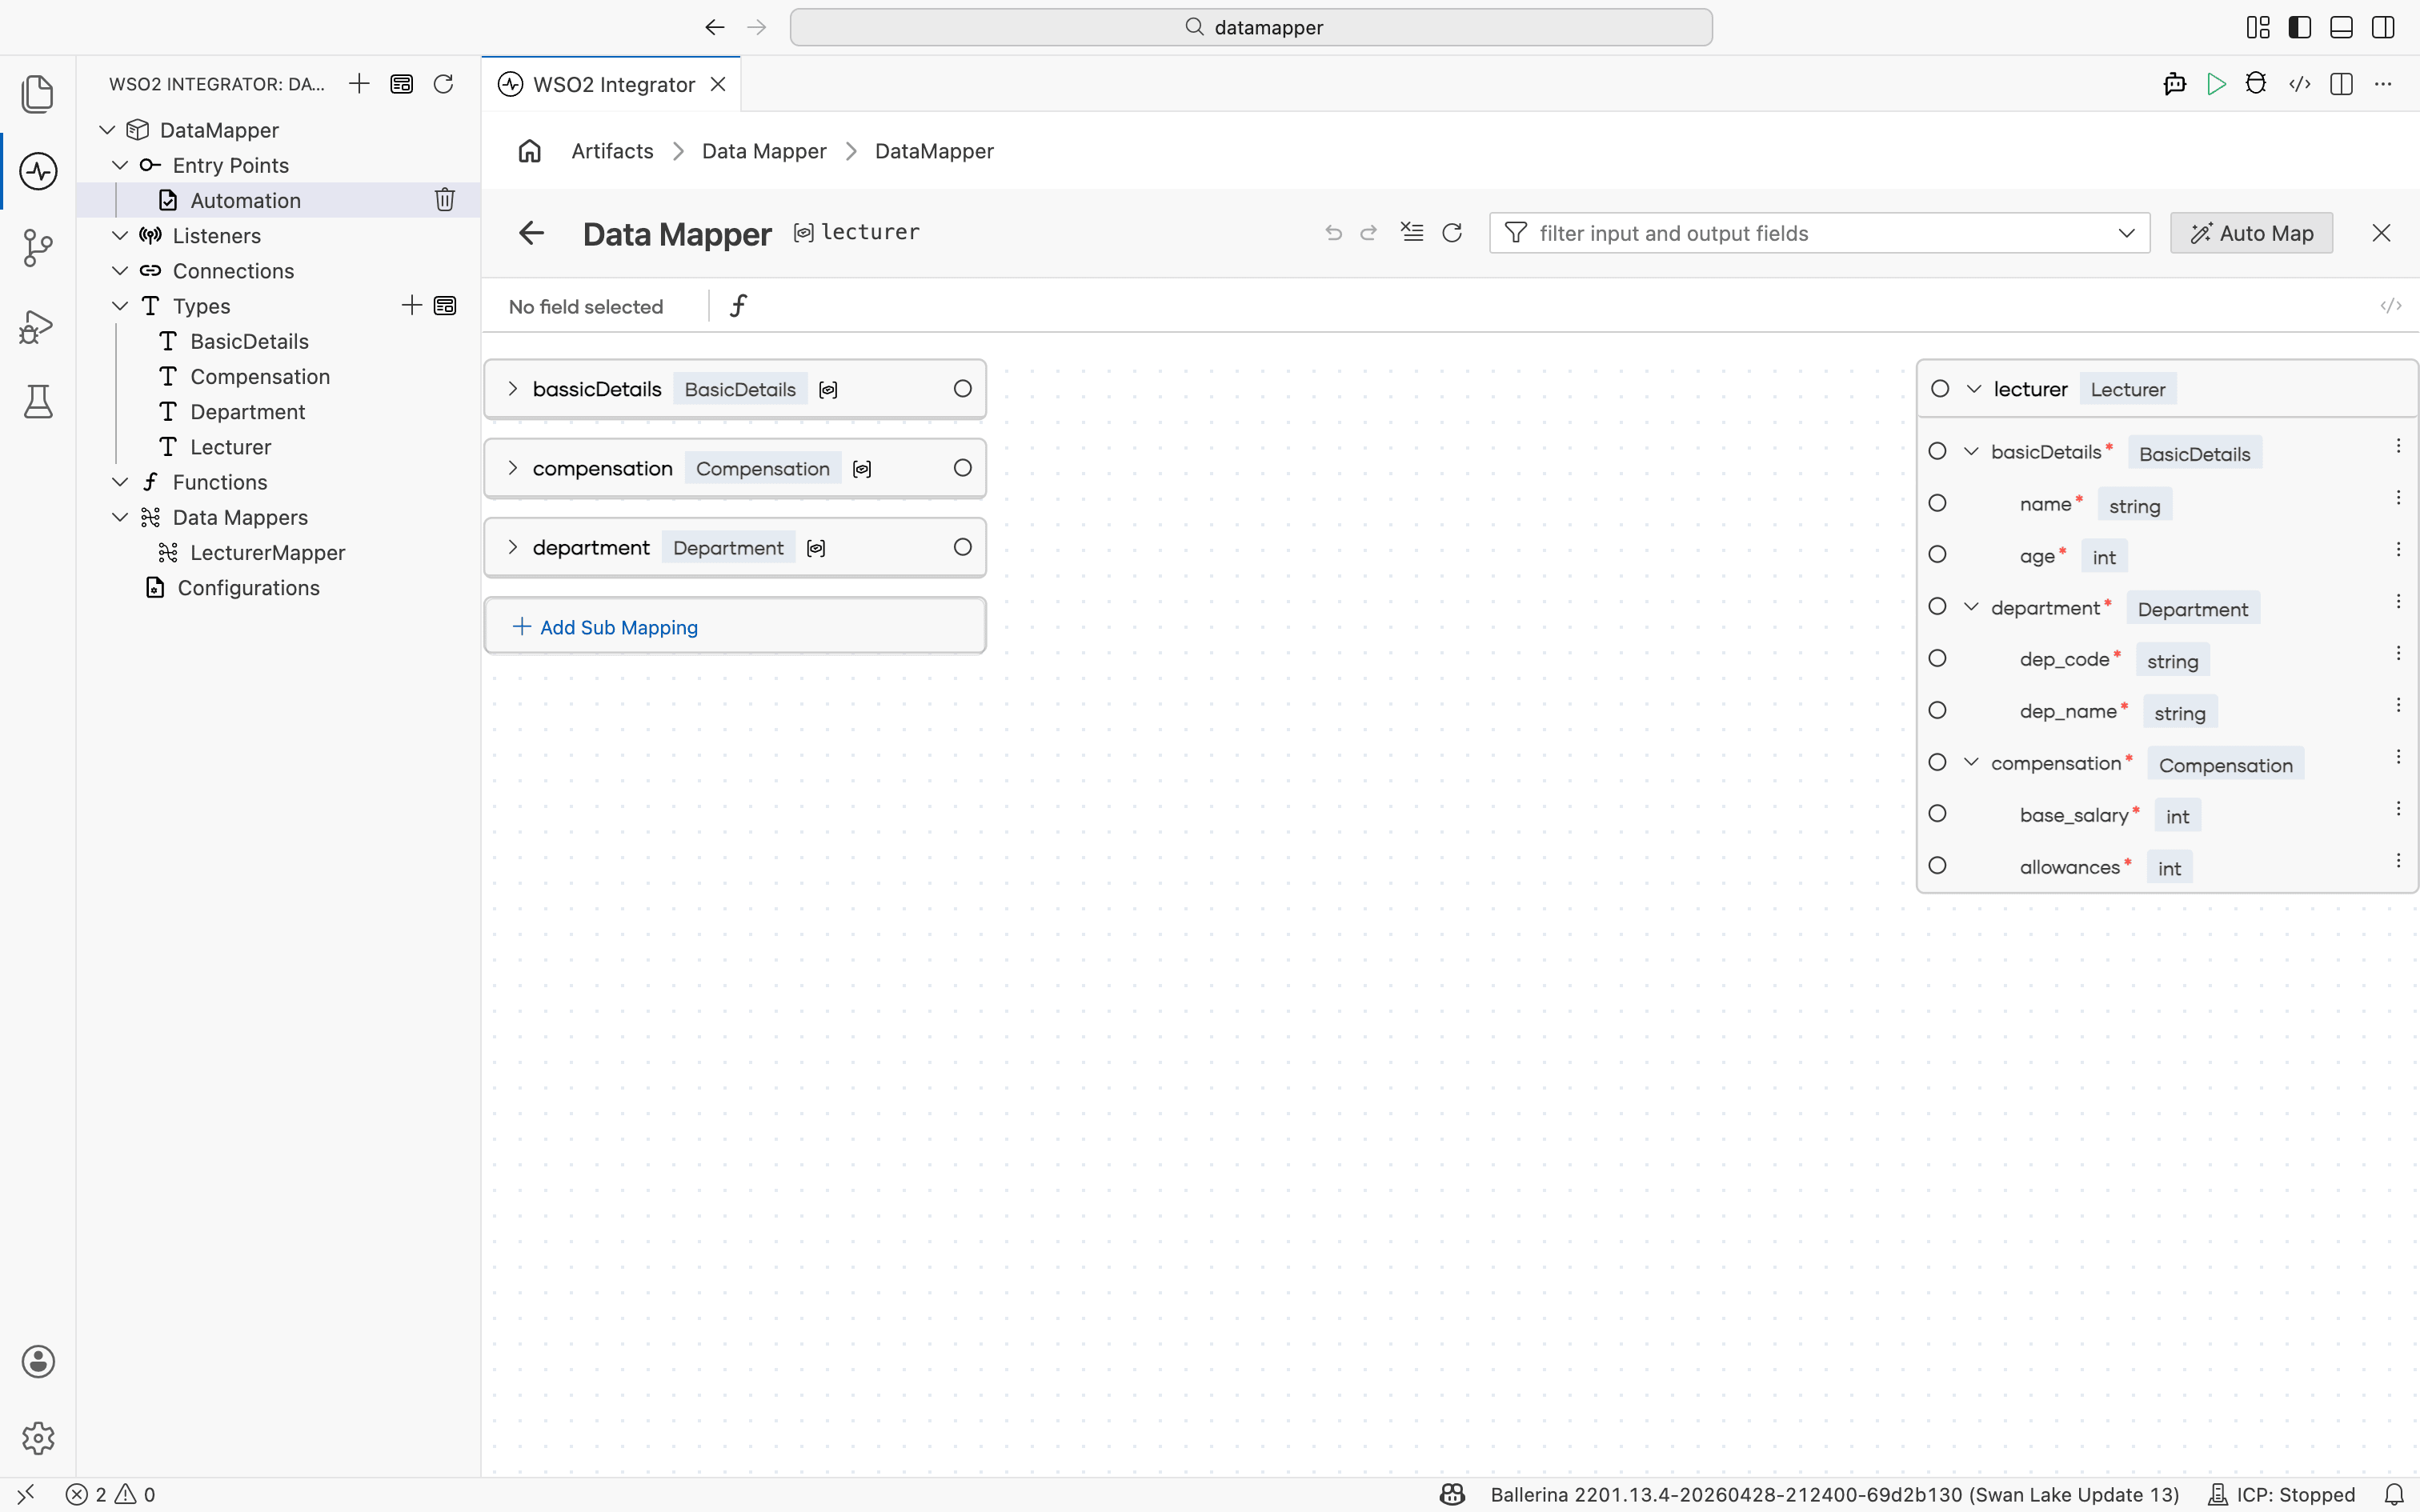This screenshot has height=1512, width=2420.
Task: Collapse the basicDetails output field
Action: [x=1971, y=452]
